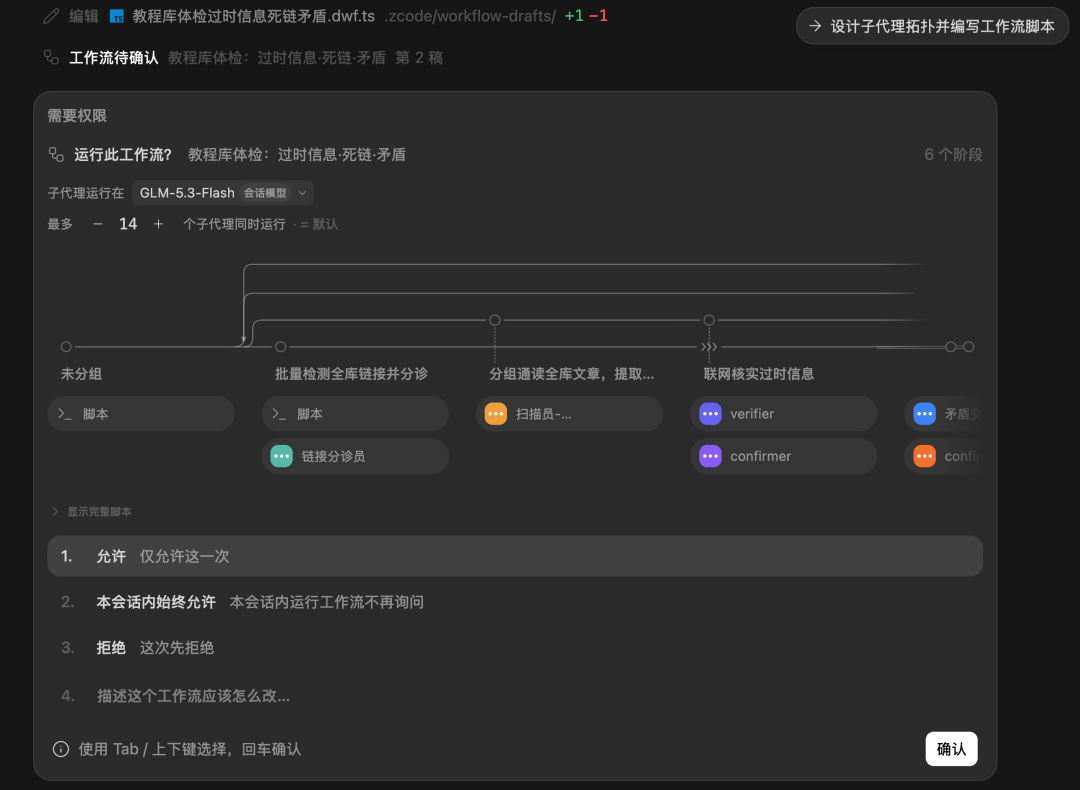Click the .zcode/workflow-drafts/ path text
1080x790 pixels.
(x=470, y=16)
